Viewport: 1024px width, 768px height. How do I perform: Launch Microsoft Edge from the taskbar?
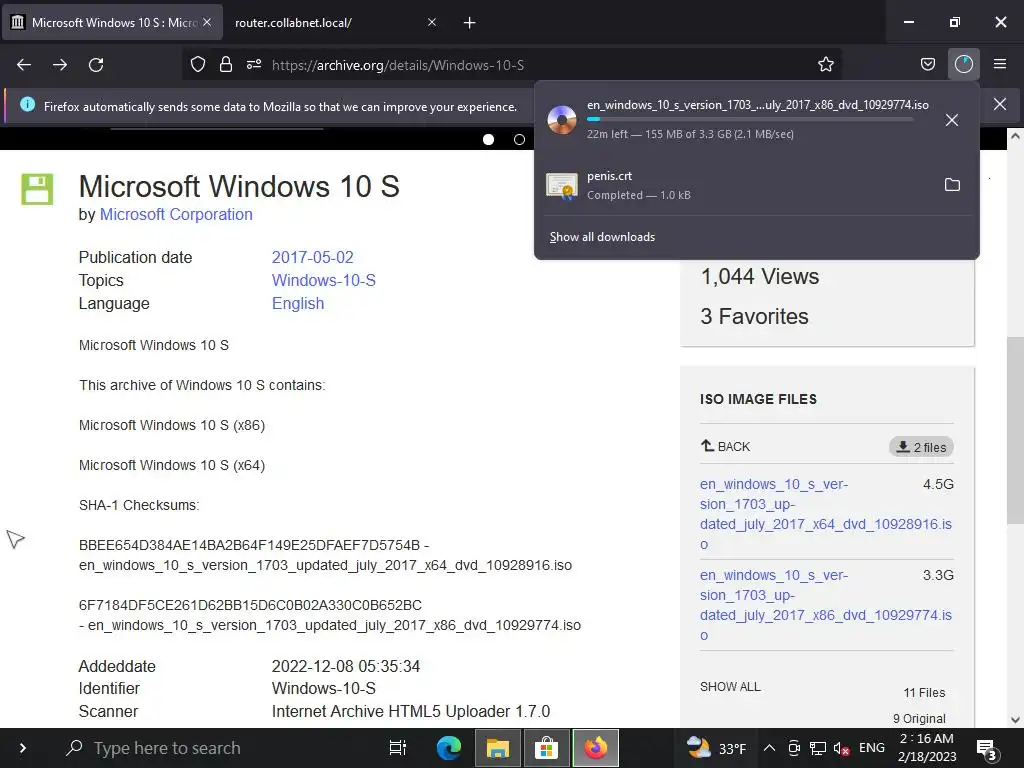coord(449,748)
